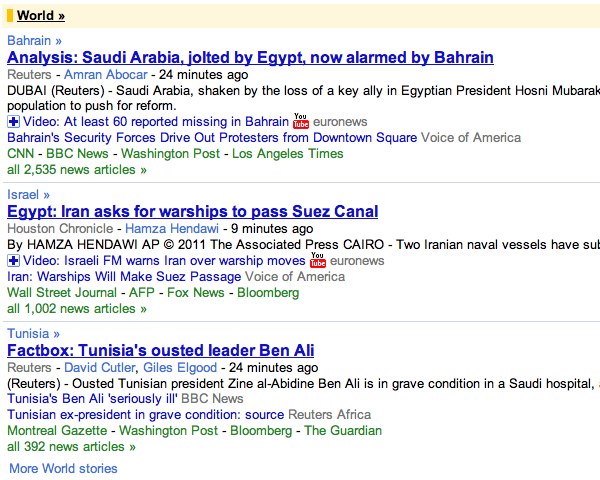Open the World section heading
Image resolution: width=600 pixels, height=480 pixels.
click(x=41, y=15)
